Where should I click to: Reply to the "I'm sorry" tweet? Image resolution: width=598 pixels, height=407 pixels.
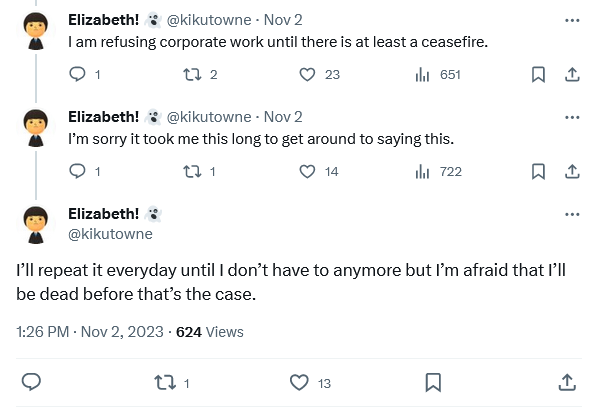pyautogui.click(x=77, y=171)
